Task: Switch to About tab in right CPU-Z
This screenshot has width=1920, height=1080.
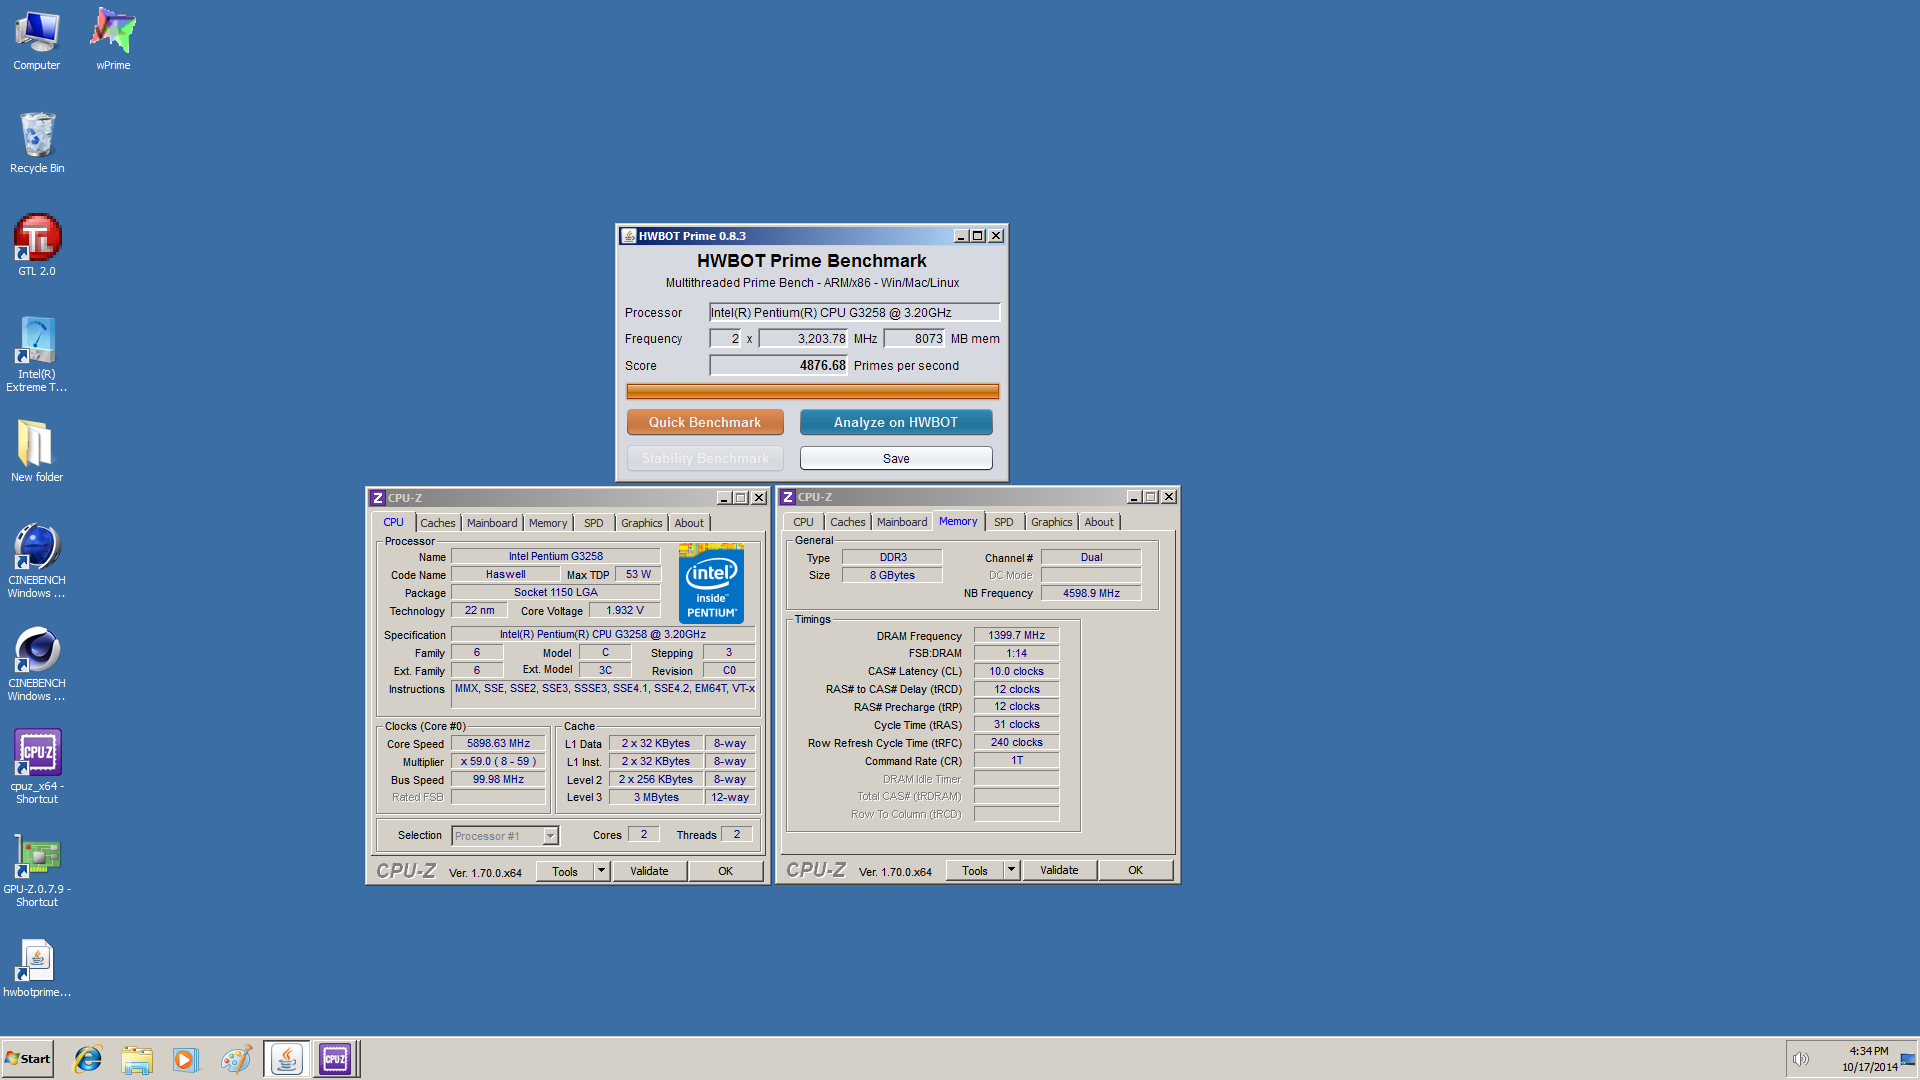Action: click(x=1099, y=522)
